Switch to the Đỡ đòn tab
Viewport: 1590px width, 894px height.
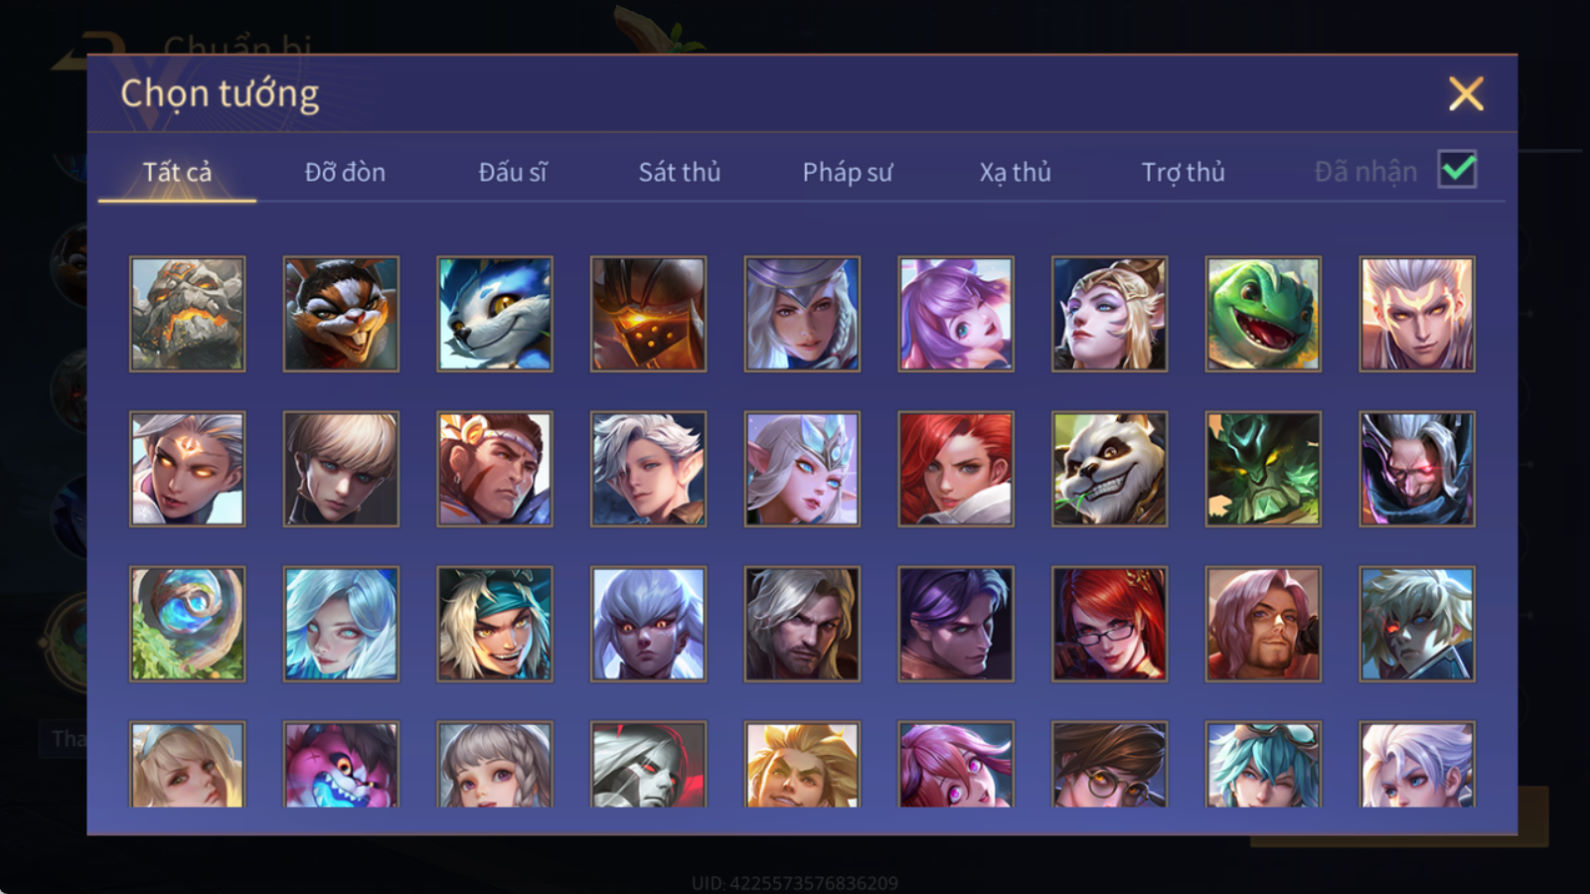pos(345,172)
